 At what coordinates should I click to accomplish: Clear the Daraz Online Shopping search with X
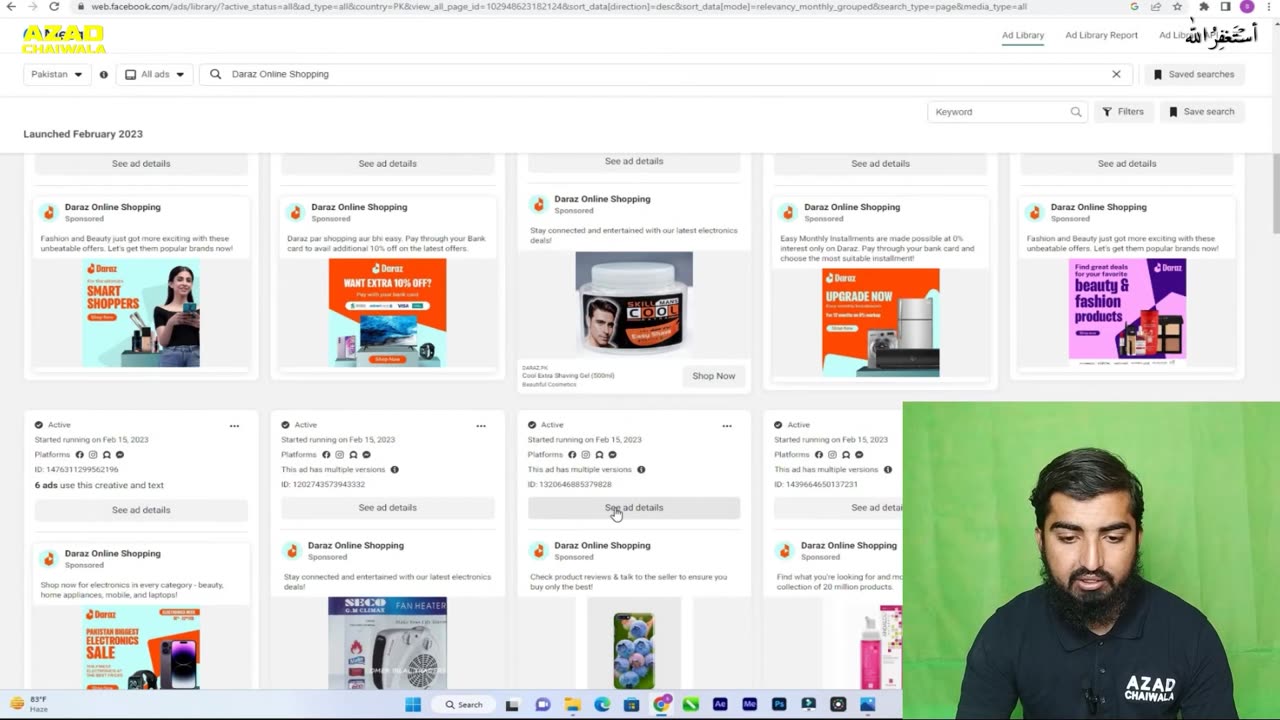pyautogui.click(x=1116, y=74)
